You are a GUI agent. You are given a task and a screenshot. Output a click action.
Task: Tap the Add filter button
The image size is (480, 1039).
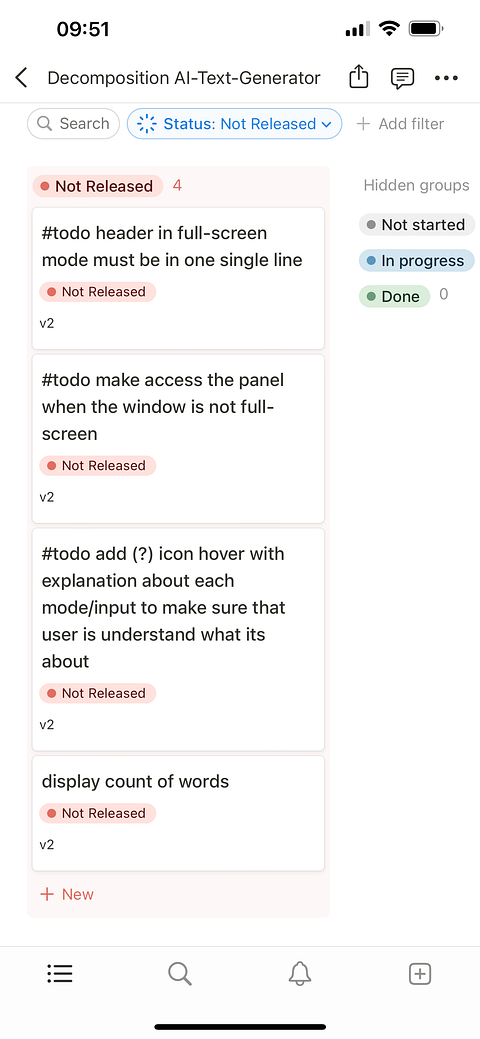(x=400, y=124)
